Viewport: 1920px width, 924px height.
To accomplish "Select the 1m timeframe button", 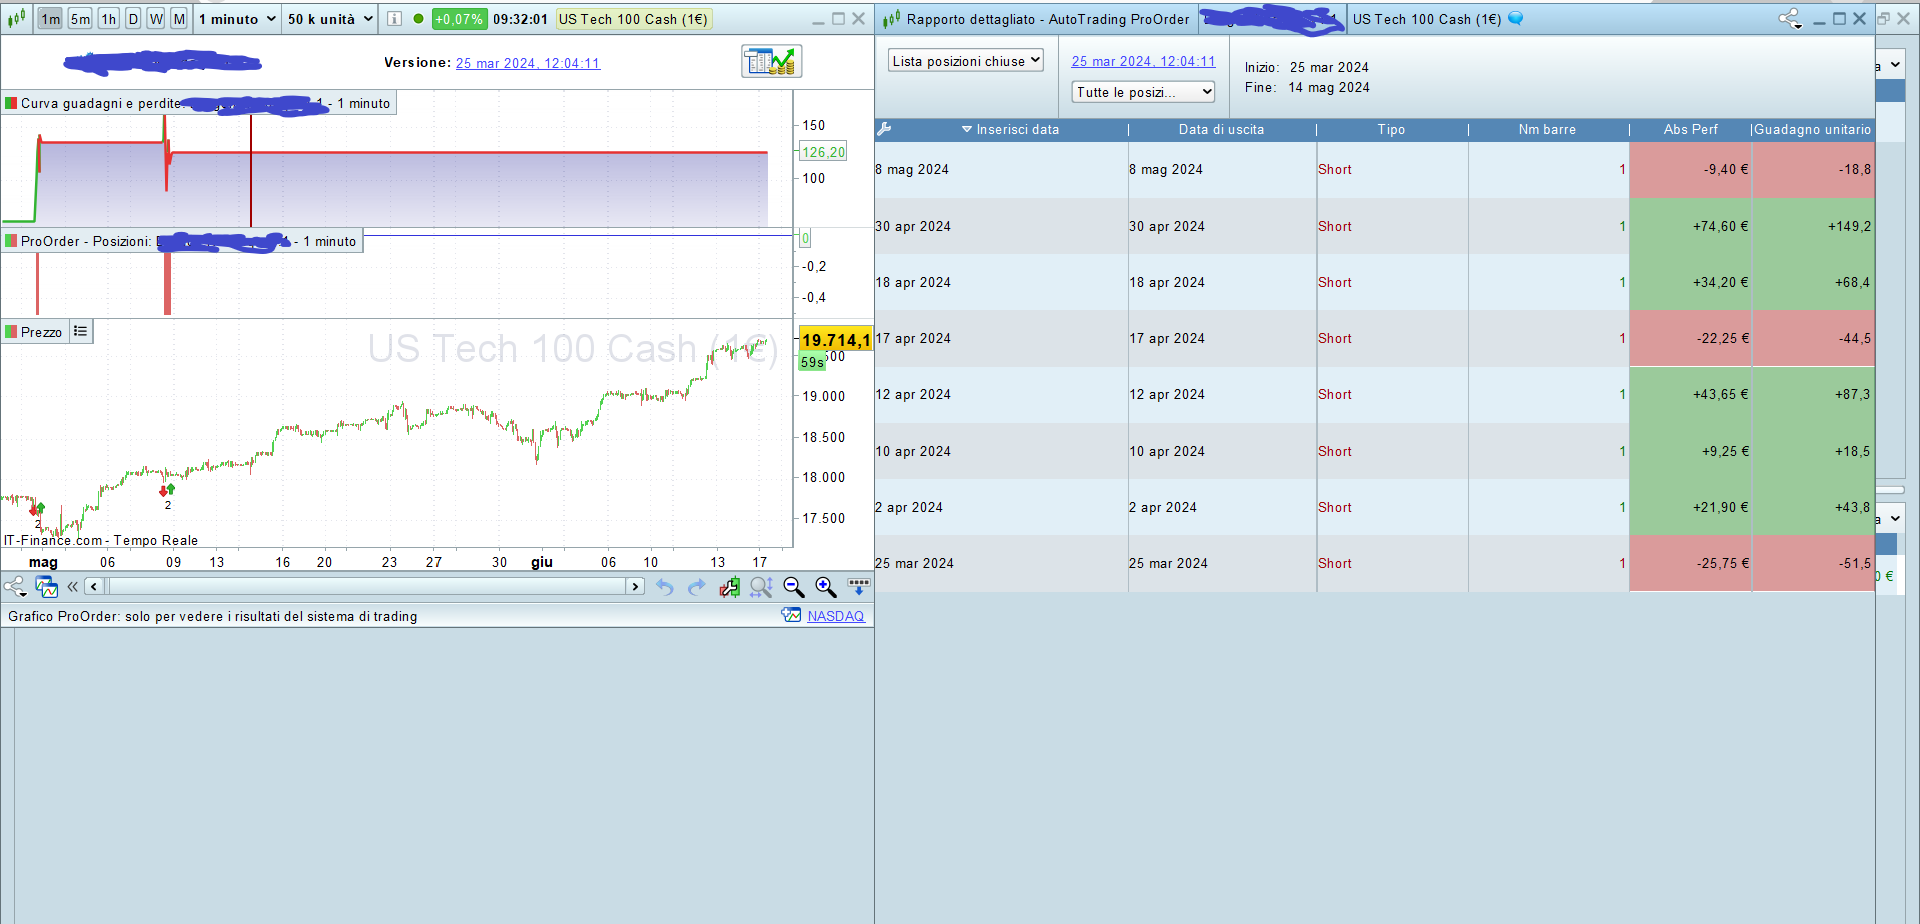I will tap(50, 19).
